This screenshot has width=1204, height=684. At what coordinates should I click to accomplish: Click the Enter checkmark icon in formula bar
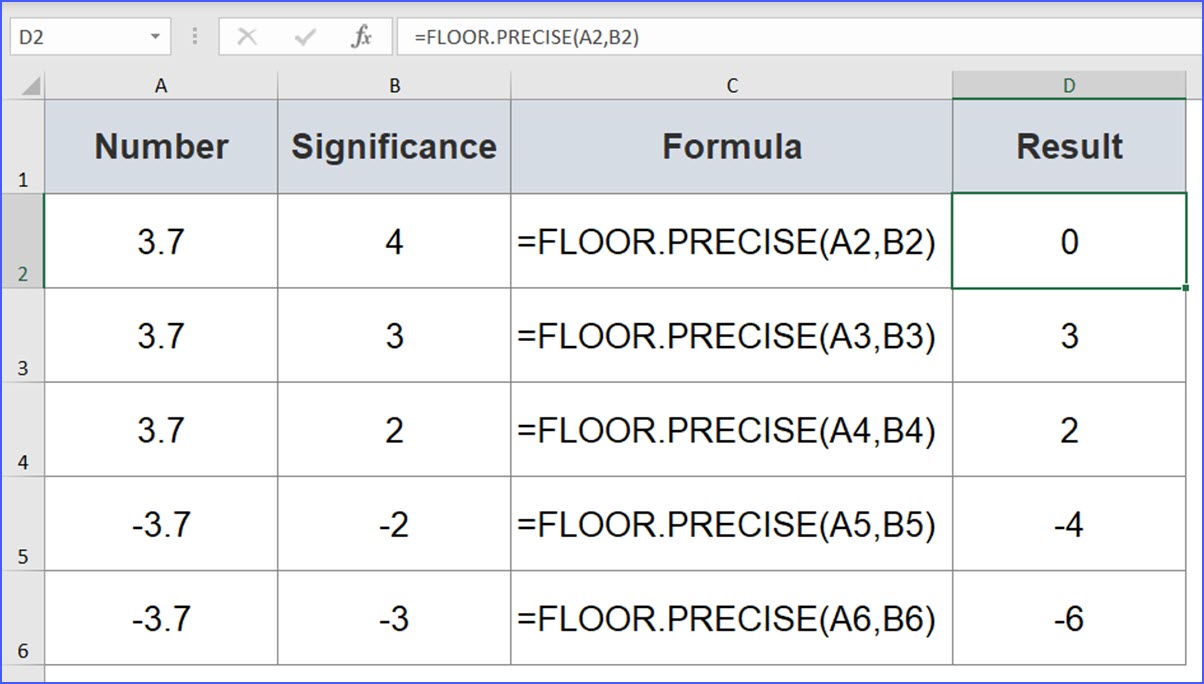tap(305, 38)
